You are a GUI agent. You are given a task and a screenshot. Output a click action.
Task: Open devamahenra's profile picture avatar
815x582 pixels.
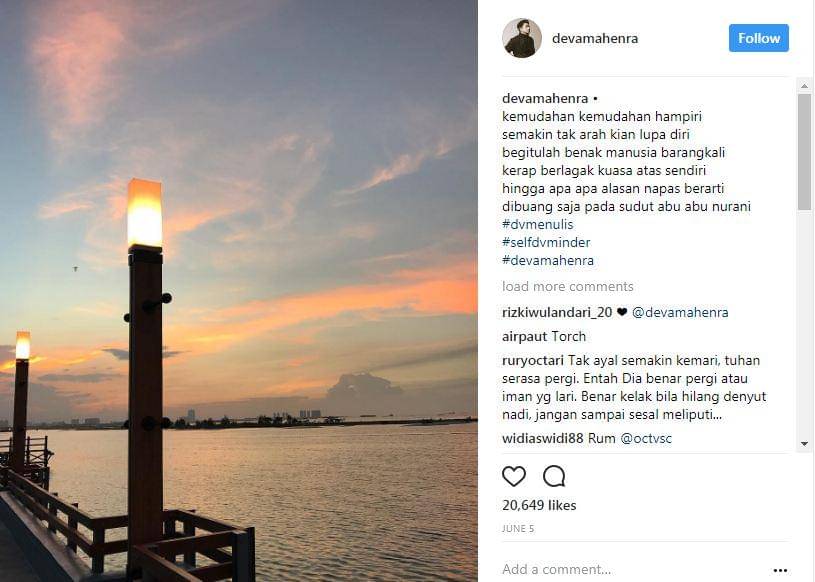522,38
